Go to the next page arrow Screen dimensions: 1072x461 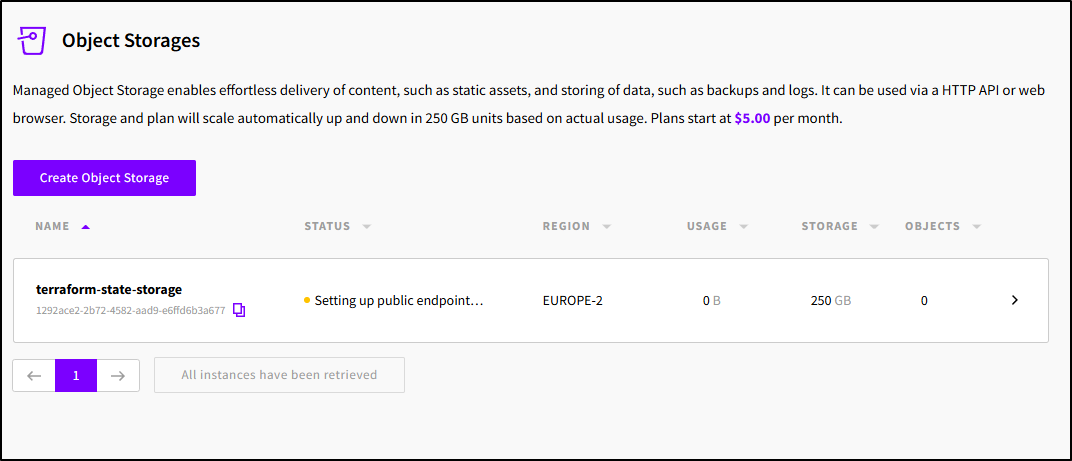coord(118,375)
